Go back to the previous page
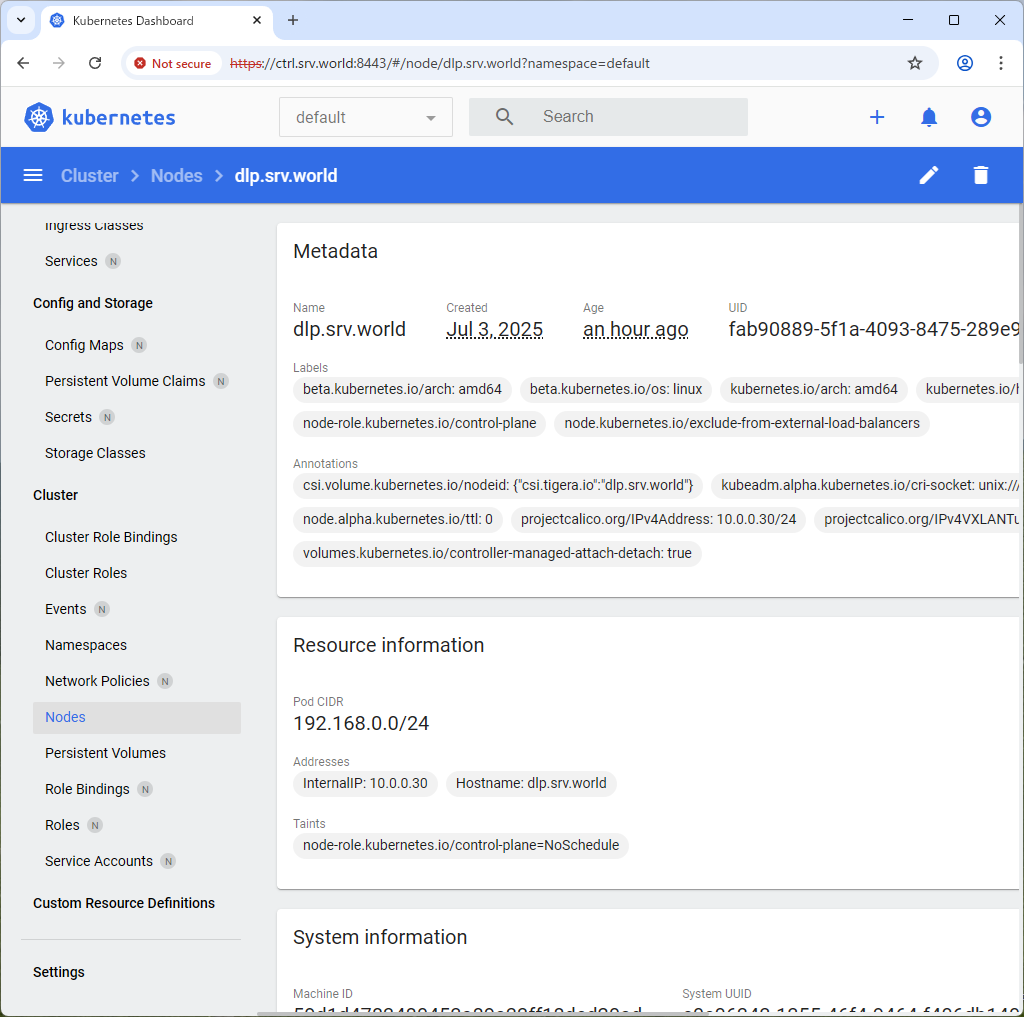Screen dimensions: 1024x1017 tap(24, 63)
